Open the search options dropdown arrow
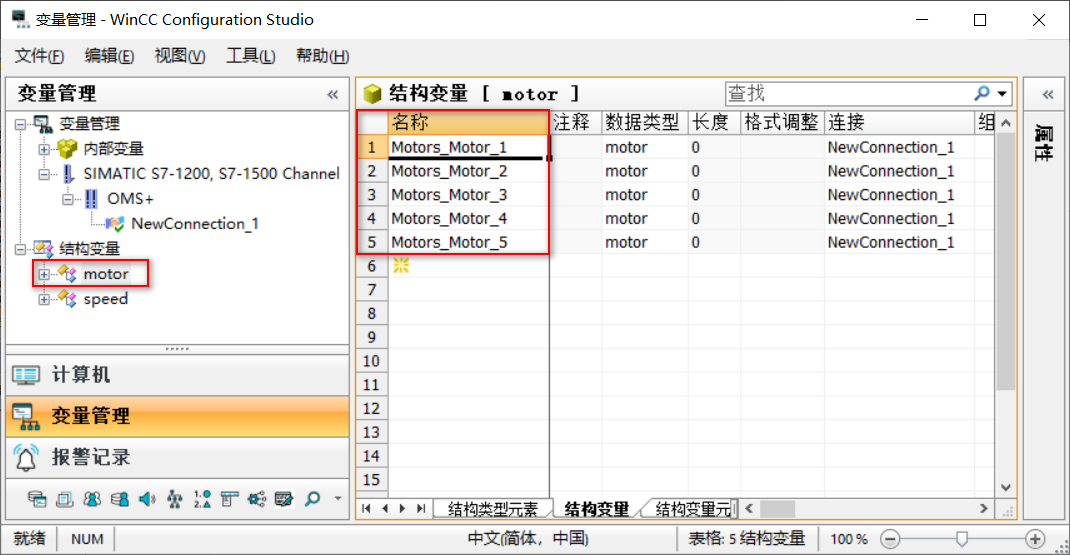Viewport: 1070px width, 555px height. [x=1001, y=93]
